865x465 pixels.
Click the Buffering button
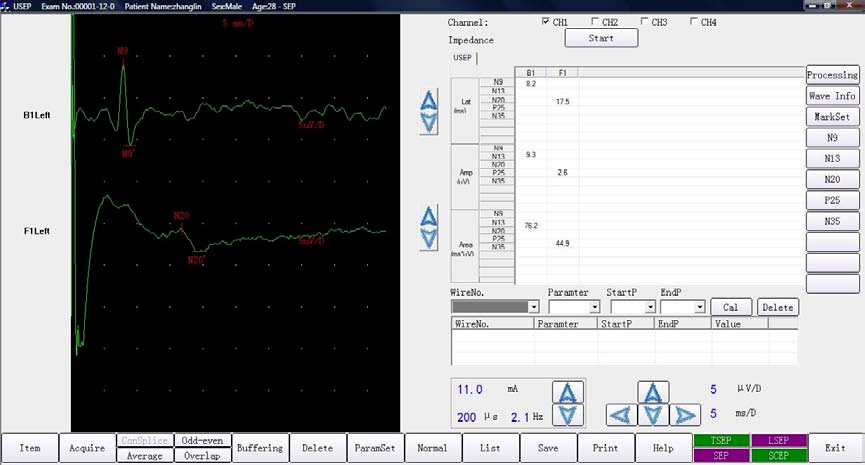point(260,448)
